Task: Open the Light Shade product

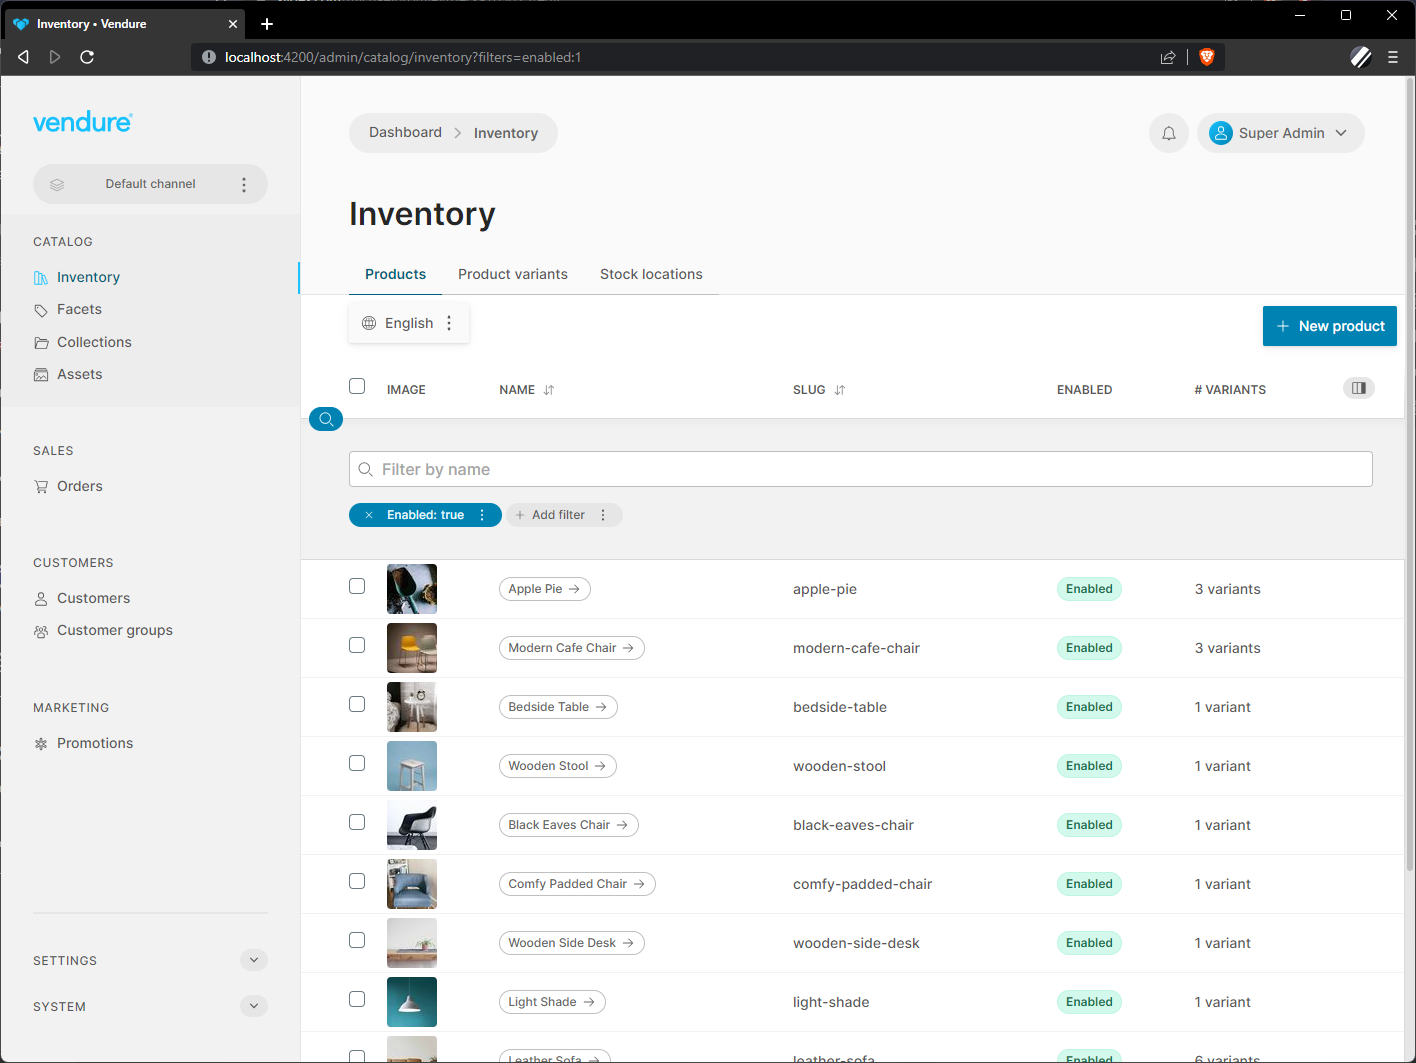Action: tap(552, 1002)
